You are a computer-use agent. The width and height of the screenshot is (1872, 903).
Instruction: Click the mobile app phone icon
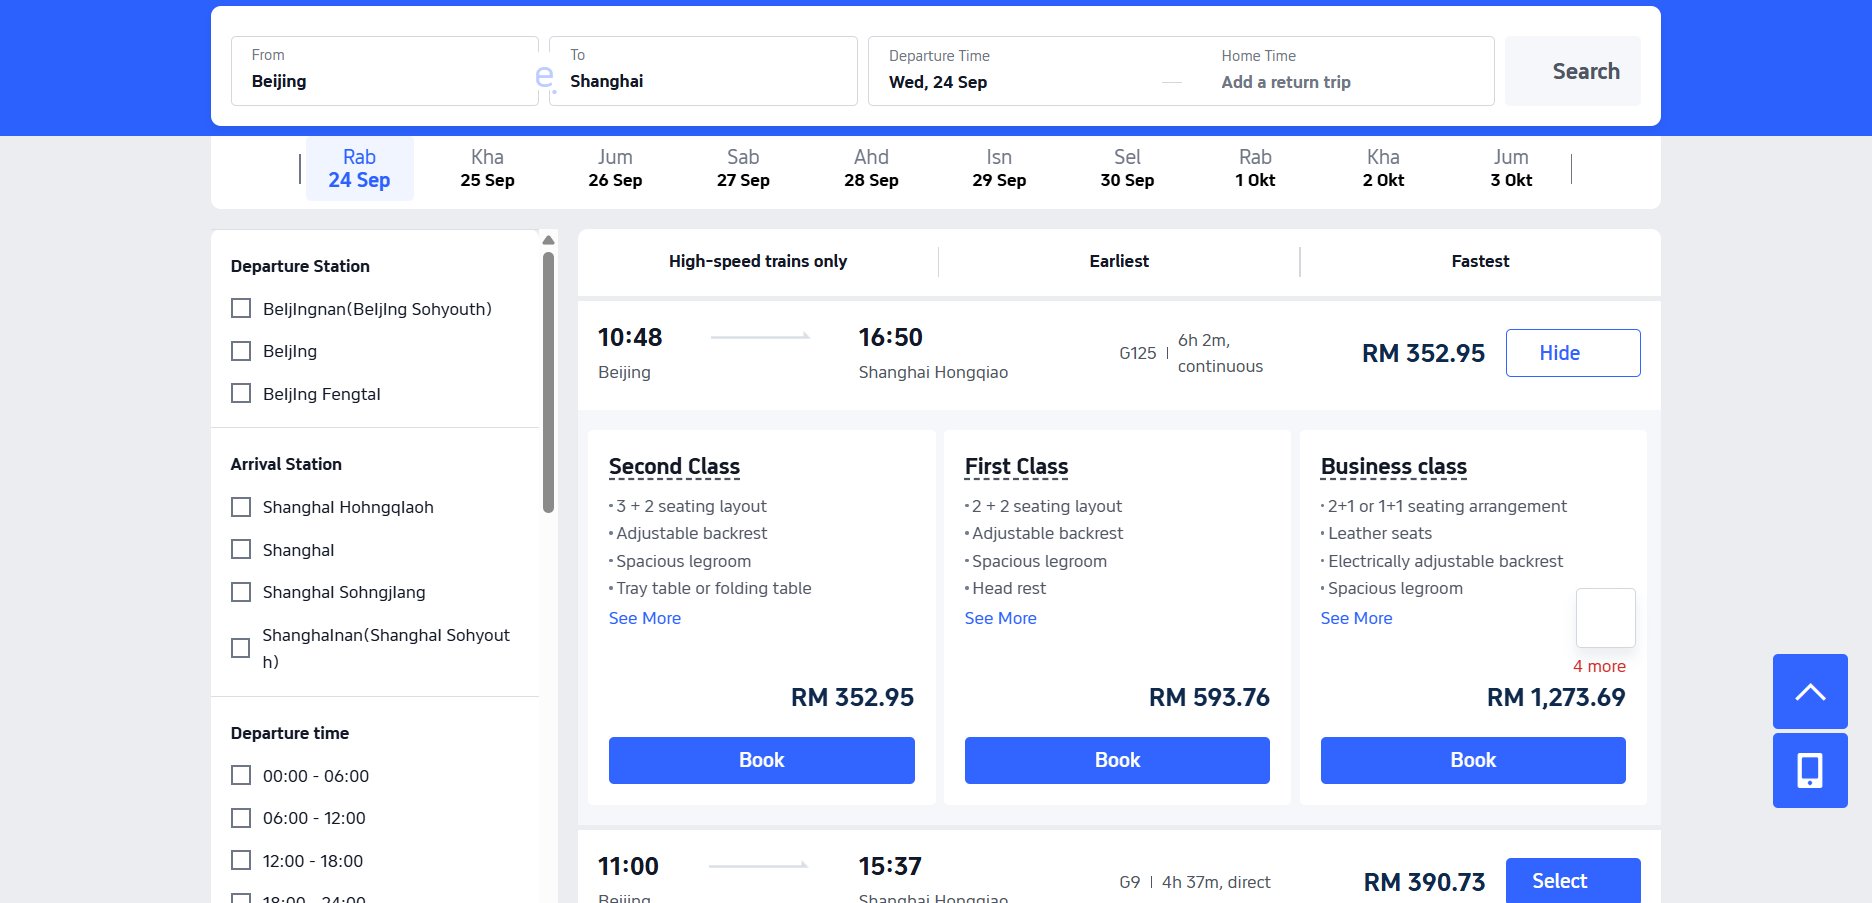point(1809,770)
